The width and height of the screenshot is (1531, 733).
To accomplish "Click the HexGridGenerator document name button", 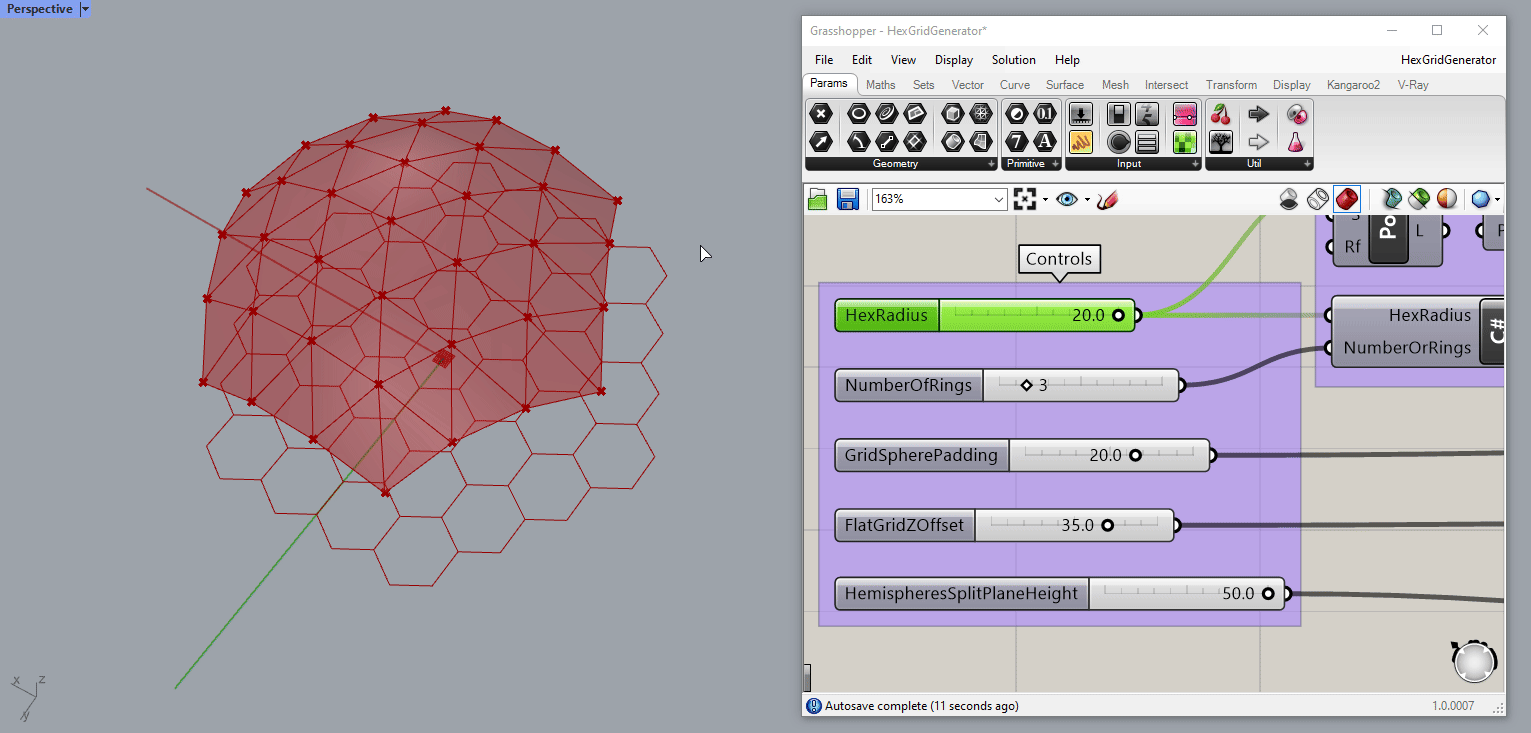I will point(1448,60).
